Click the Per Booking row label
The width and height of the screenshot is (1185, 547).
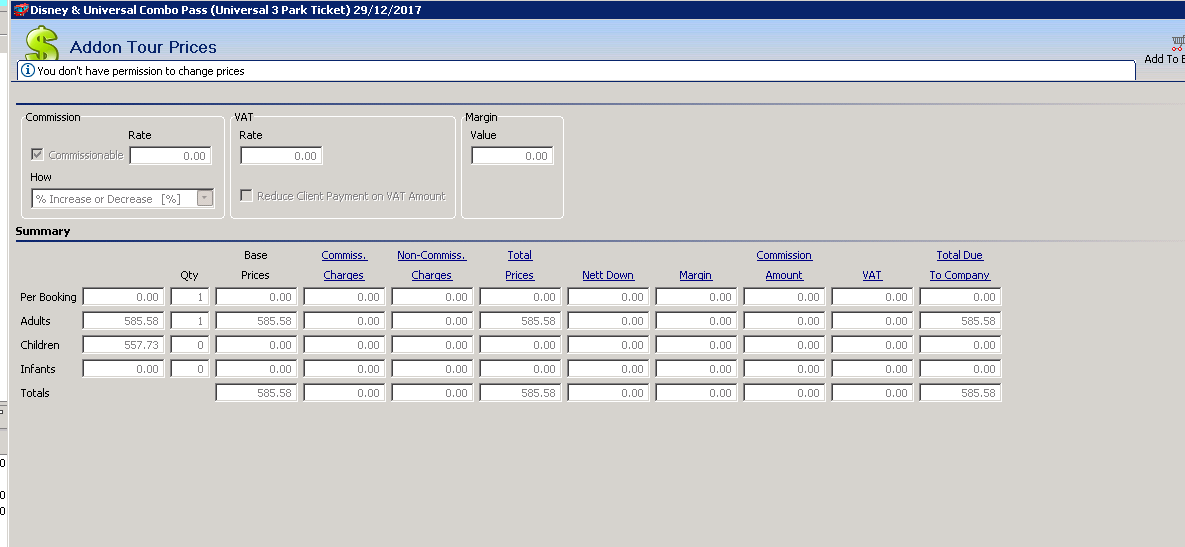[48, 297]
